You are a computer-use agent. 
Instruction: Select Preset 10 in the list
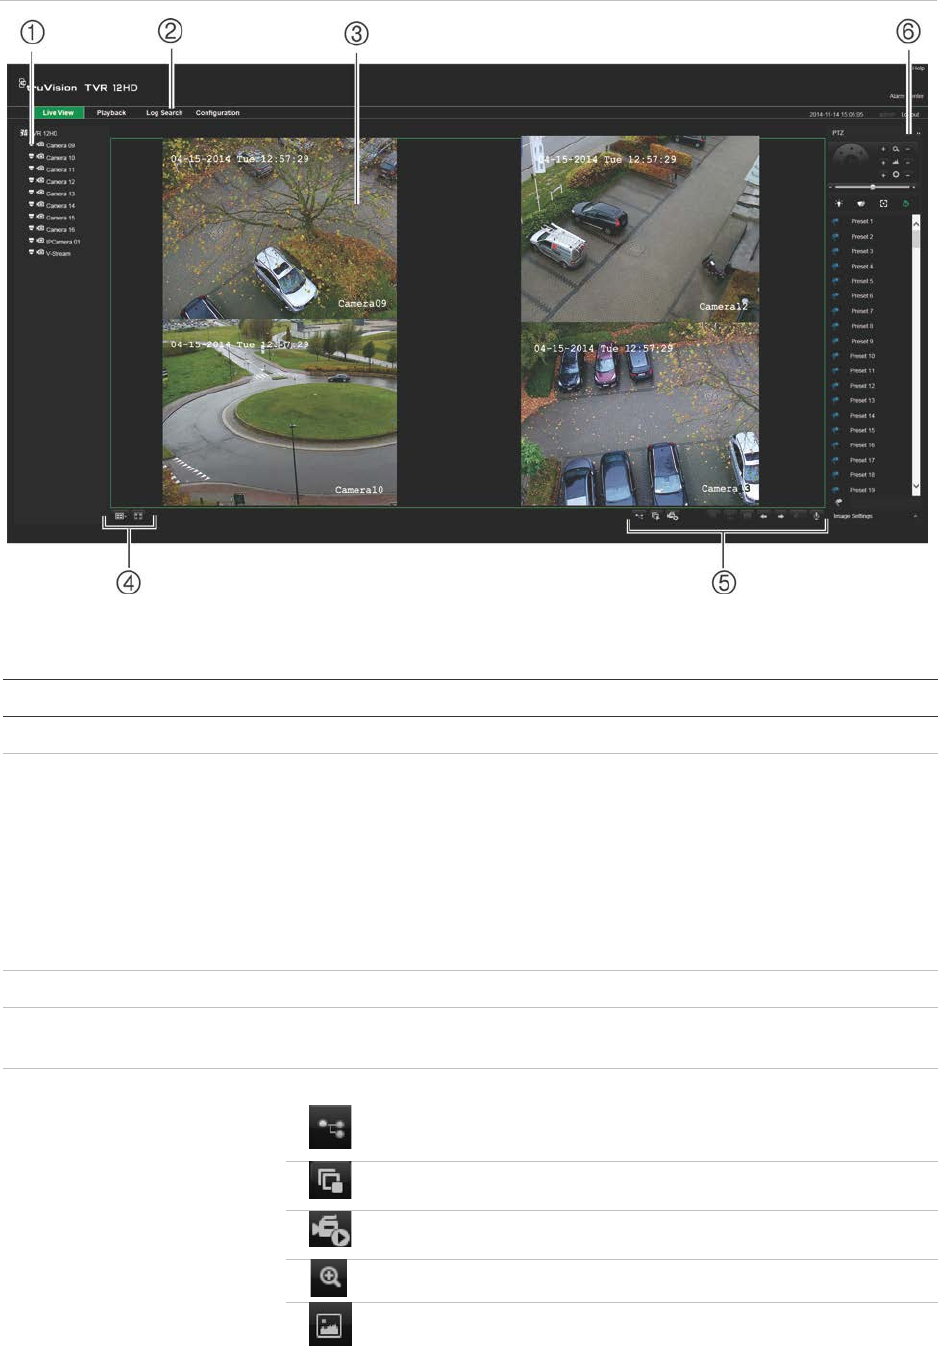(x=863, y=356)
